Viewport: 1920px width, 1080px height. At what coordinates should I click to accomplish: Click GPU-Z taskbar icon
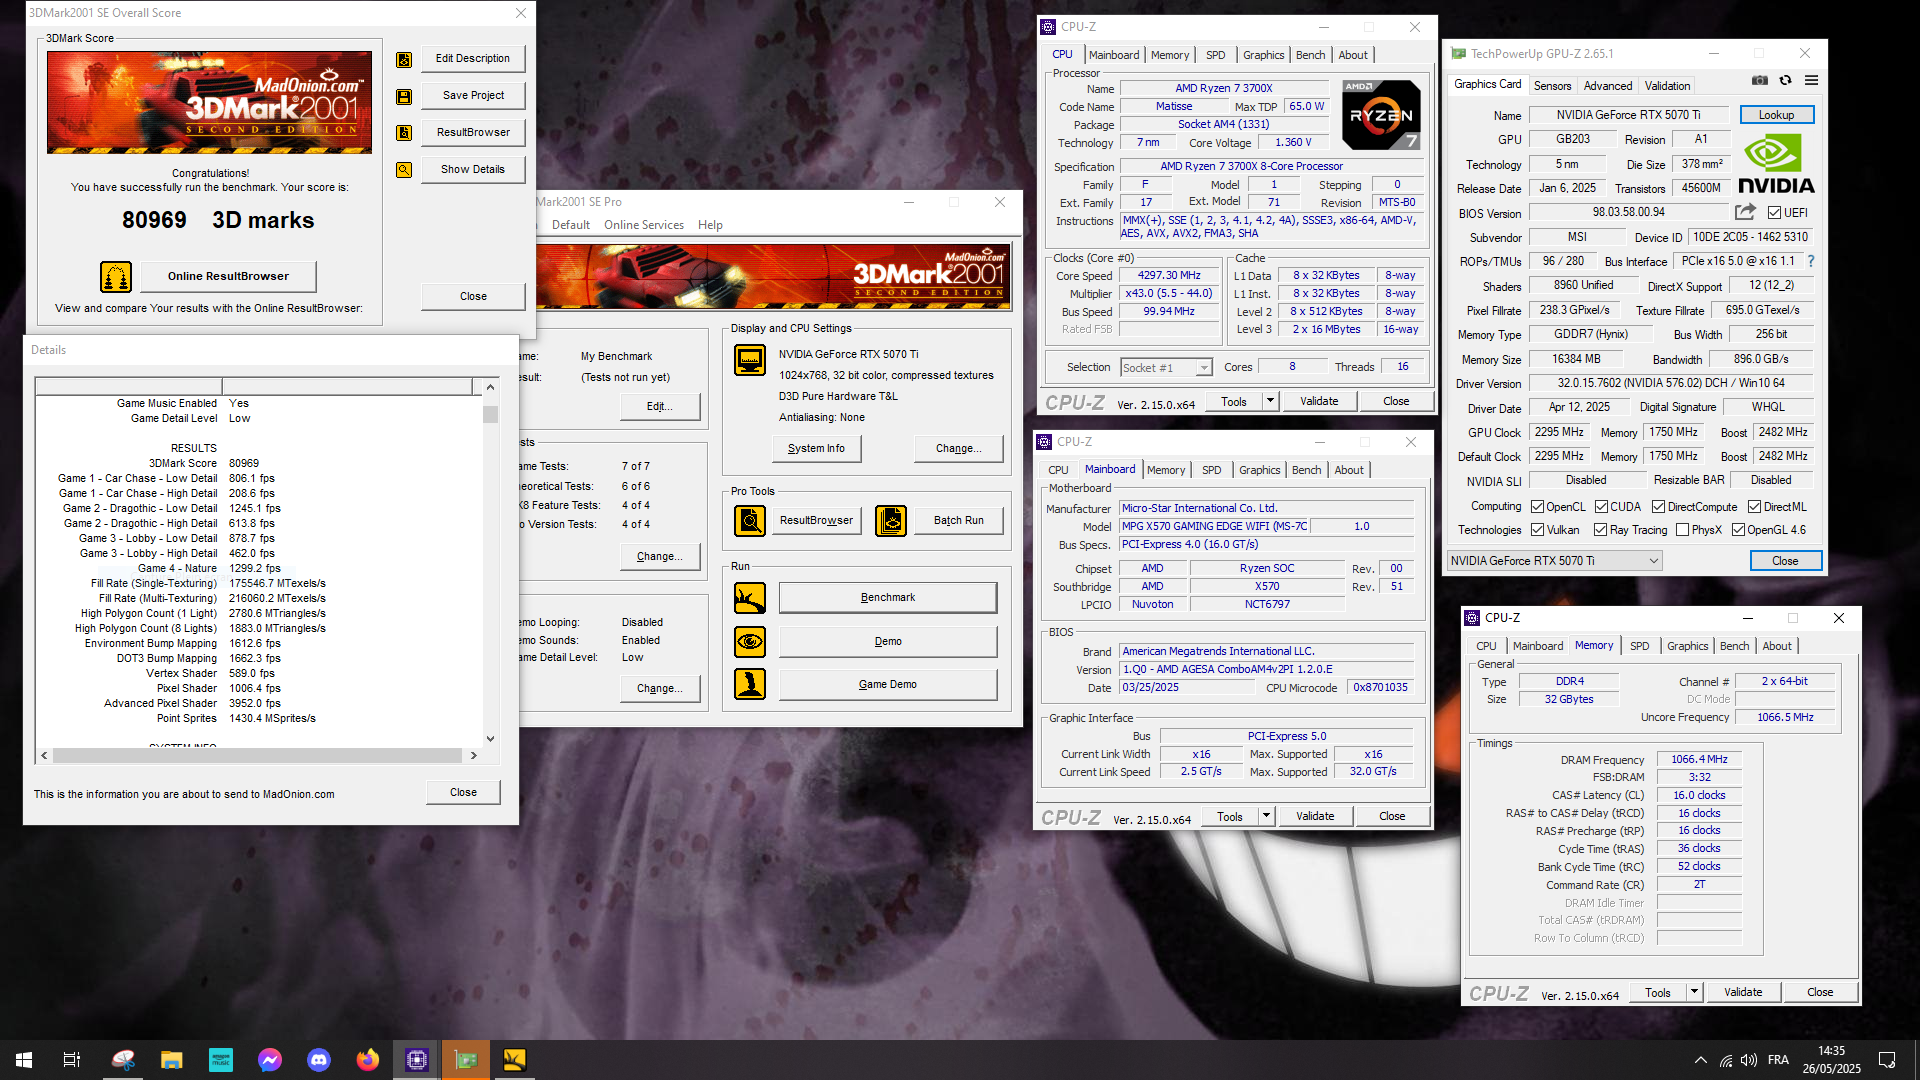coord(466,1060)
